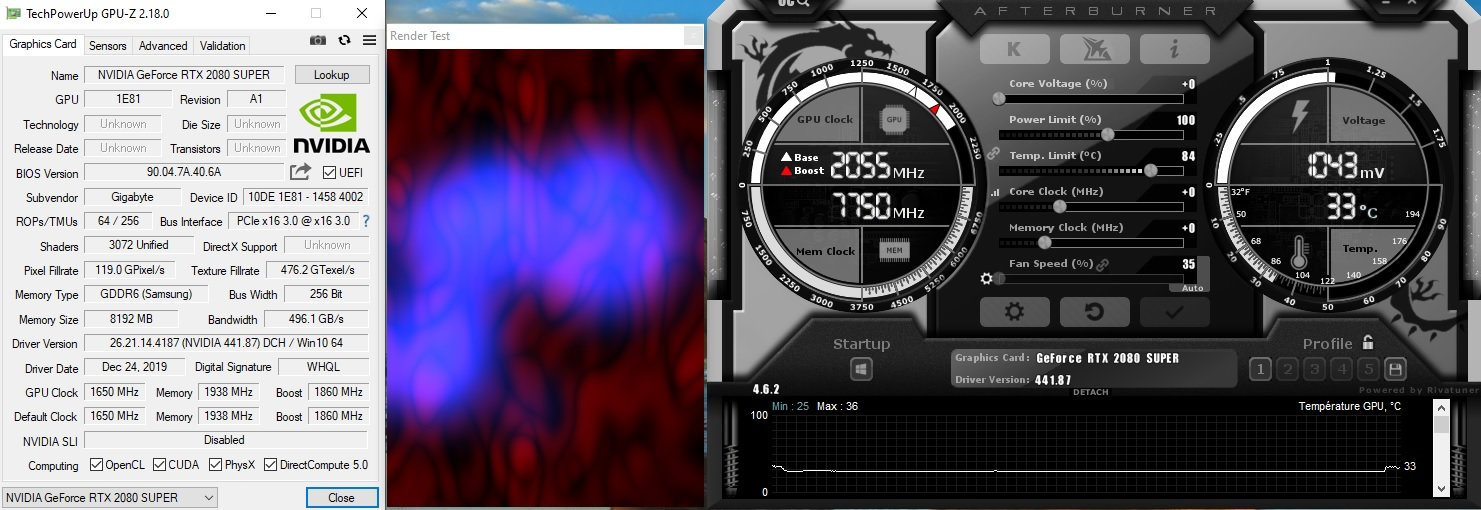Click BIOS Version field 90.04.7A.40.6A
This screenshot has height=510, width=1481.
(184, 172)
